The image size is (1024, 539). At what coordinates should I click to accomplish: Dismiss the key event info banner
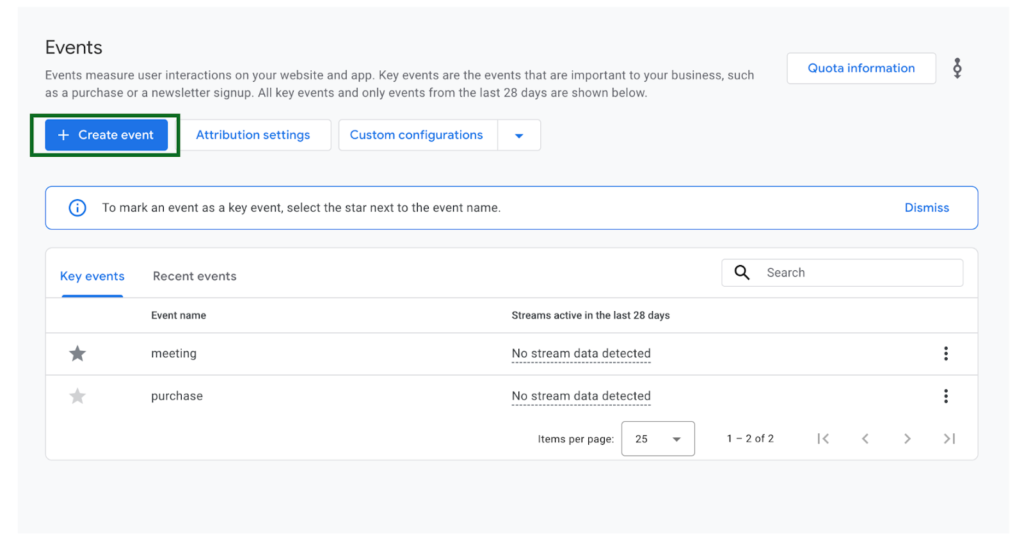click(x=926, y=208)
